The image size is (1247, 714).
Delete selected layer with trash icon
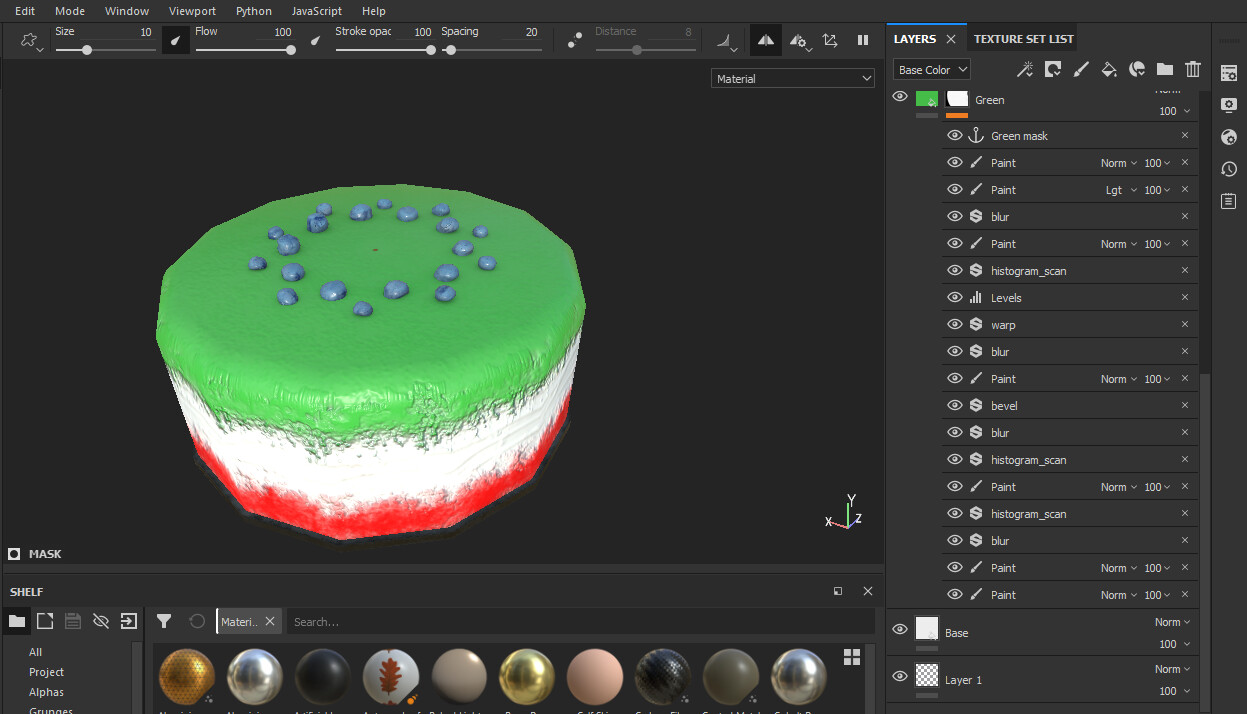1192,69
